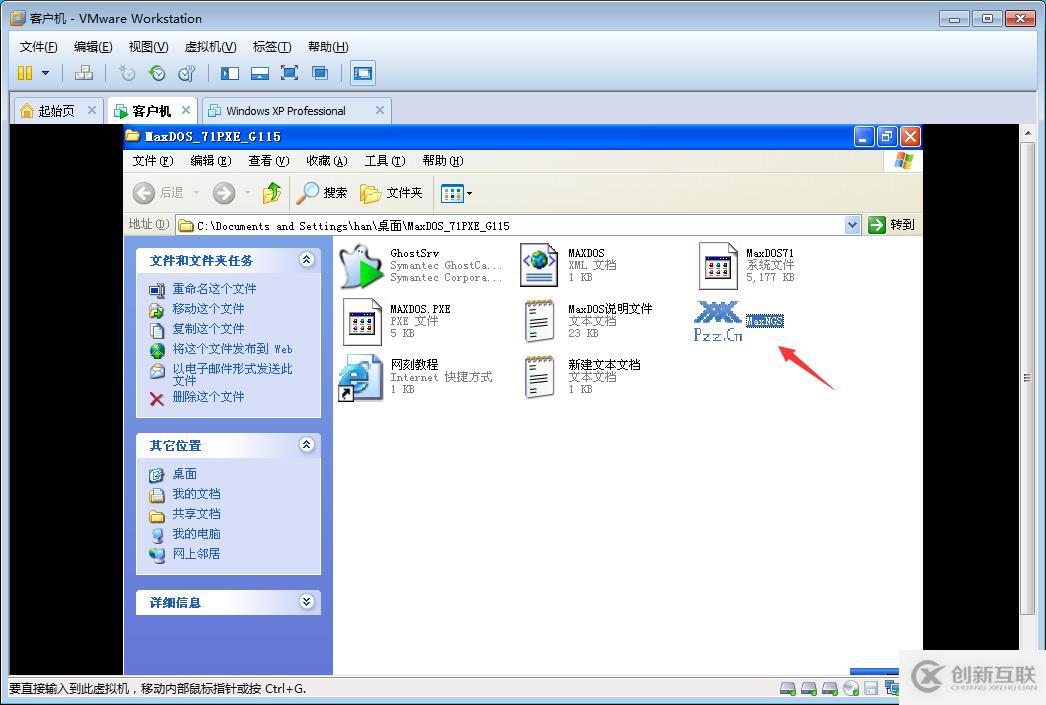
Task: Open the forward history dropdown arrow
Action: 247,193
